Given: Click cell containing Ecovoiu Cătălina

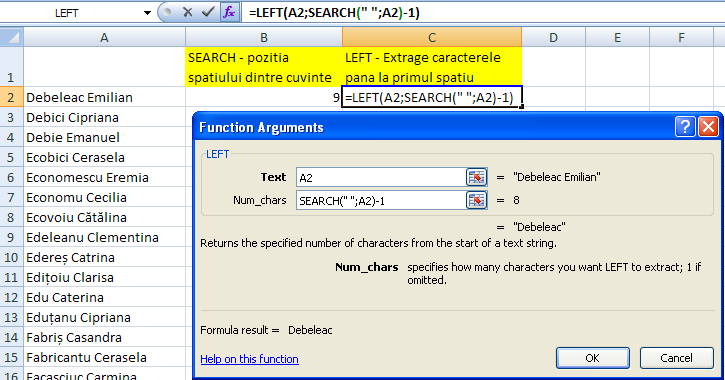Looking at the screenshot, I should (x=104, y=217).
